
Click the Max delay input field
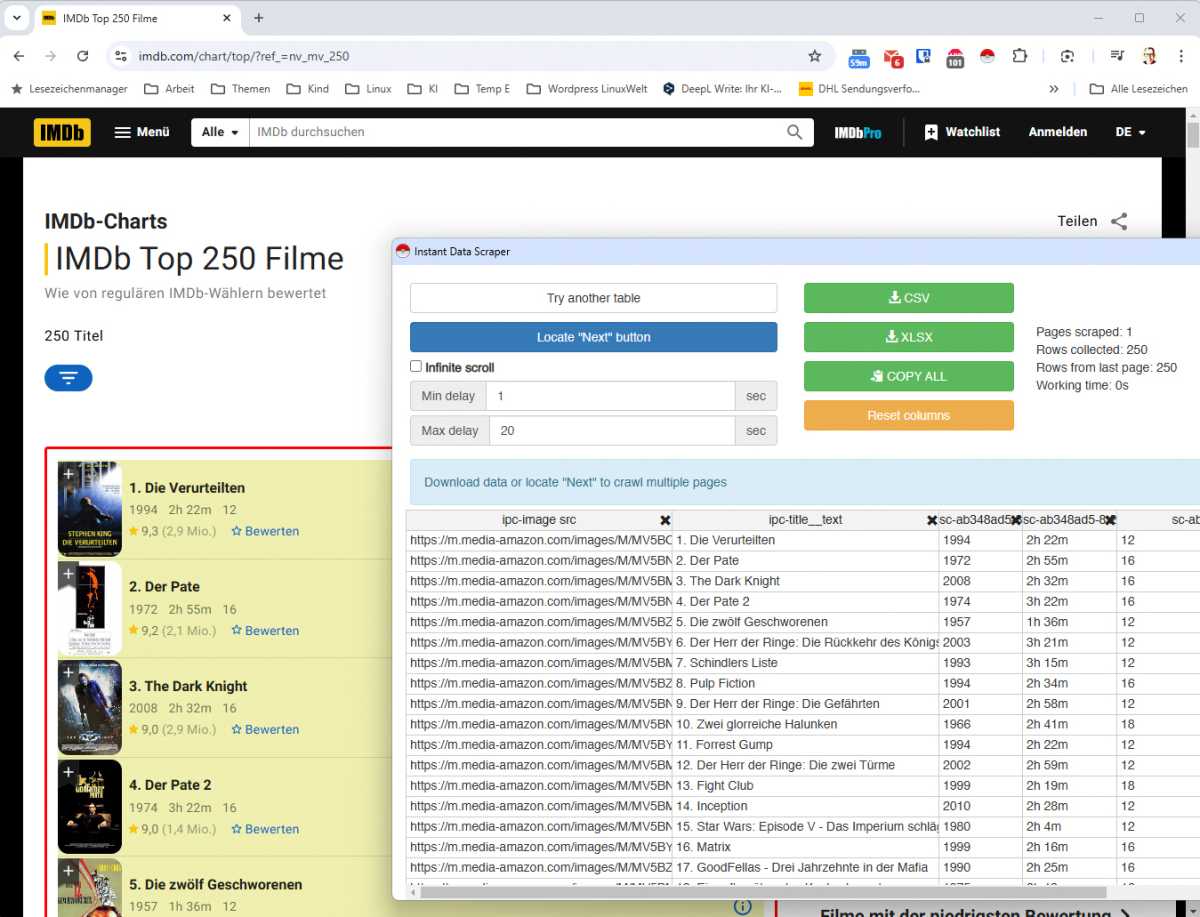click(610, 431)
